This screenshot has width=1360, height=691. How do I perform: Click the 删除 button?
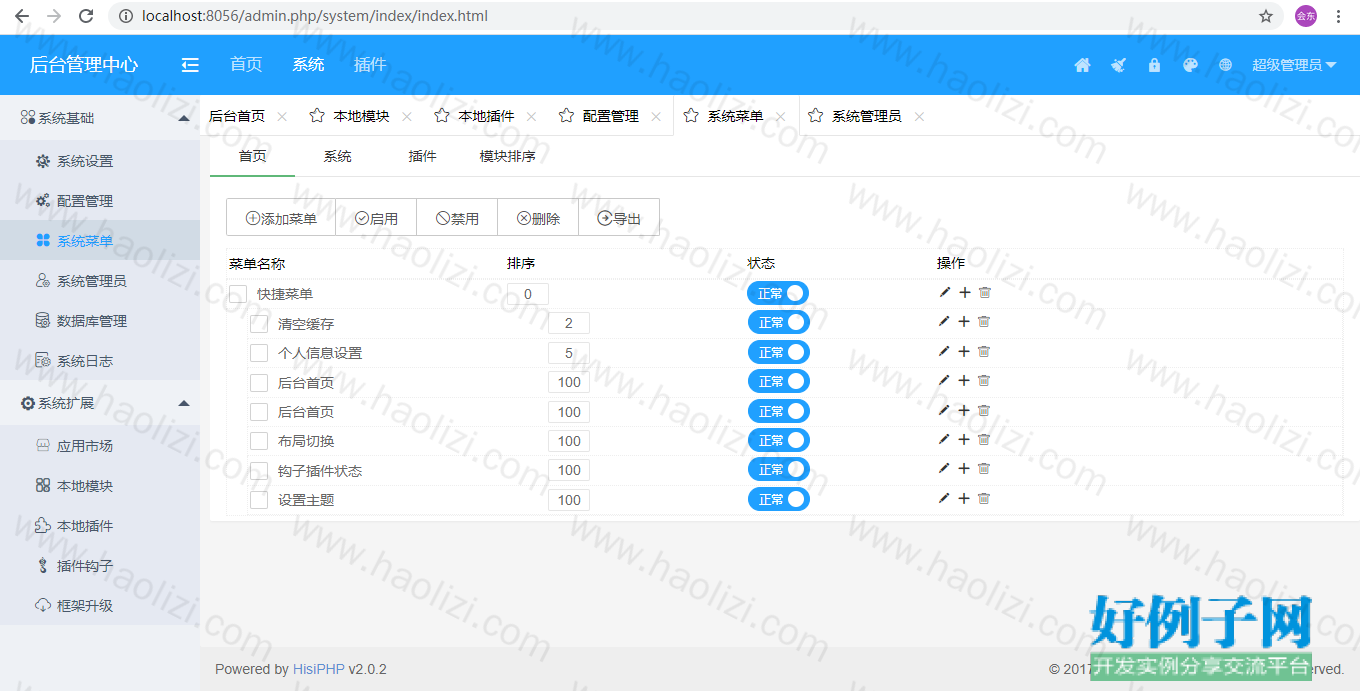click(538, 218)
